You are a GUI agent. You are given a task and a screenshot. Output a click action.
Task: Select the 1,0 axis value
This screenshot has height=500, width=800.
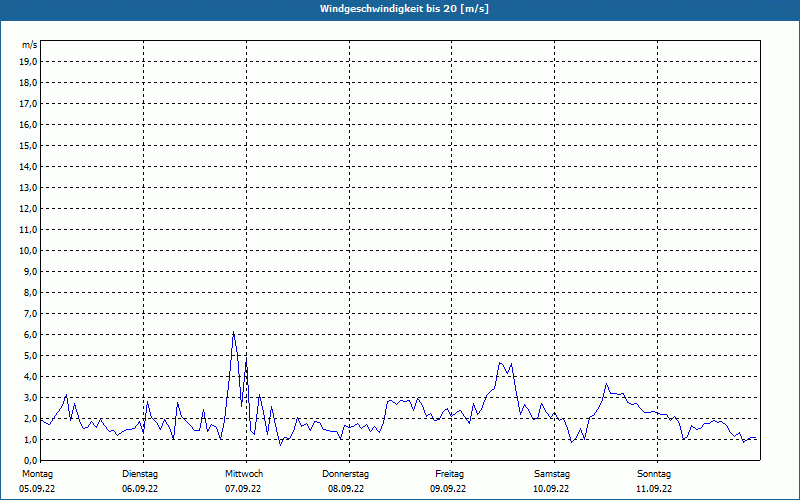coord(30,439)
